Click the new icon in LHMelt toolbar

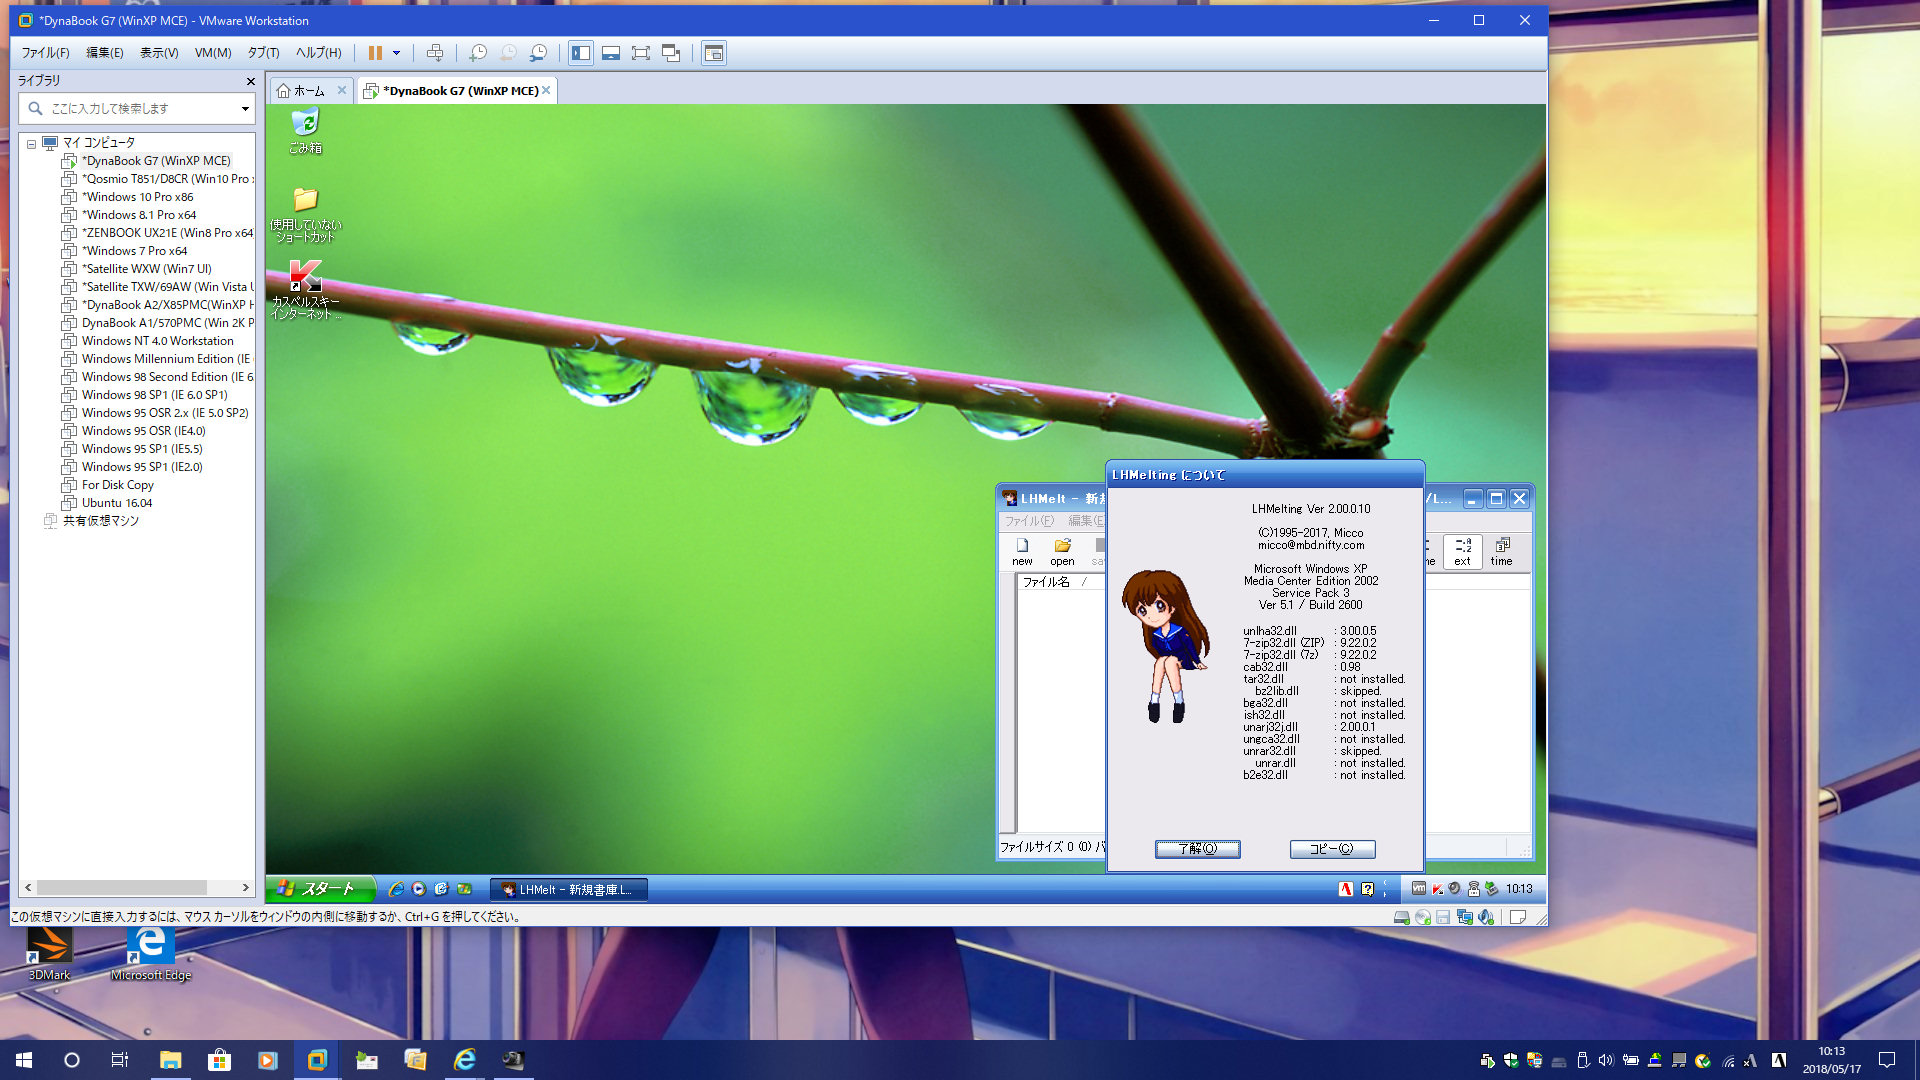(x=1022, y=552)
